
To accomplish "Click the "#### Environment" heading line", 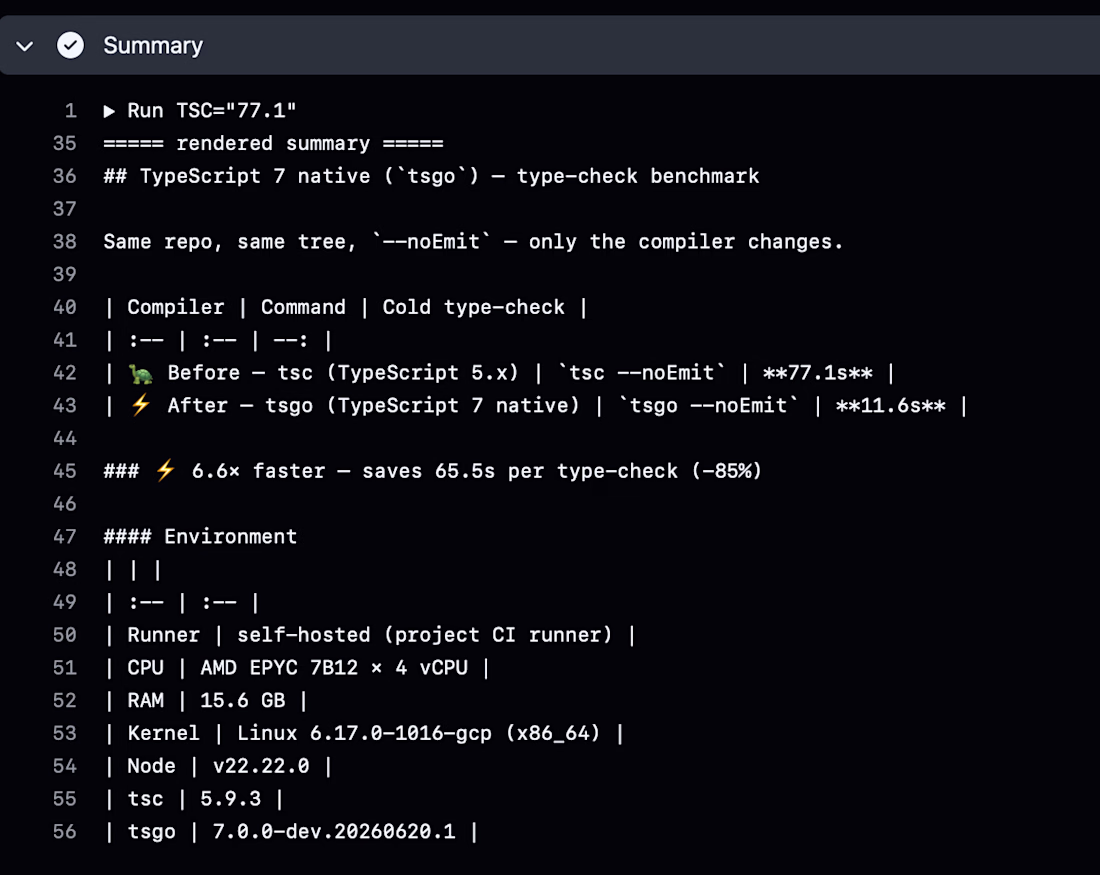I will [200, 537].
